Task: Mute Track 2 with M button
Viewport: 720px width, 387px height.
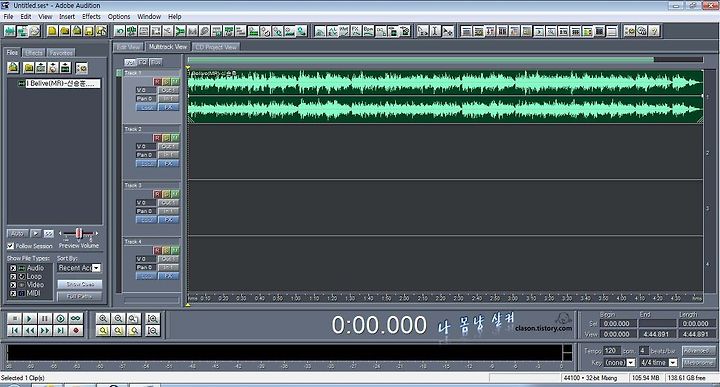Action: (x=175, y=138)
